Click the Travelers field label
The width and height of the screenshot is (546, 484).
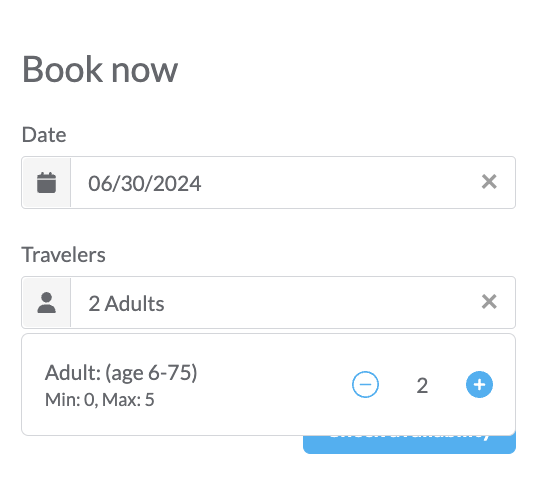pyautogui.click(x=63, y=255)
